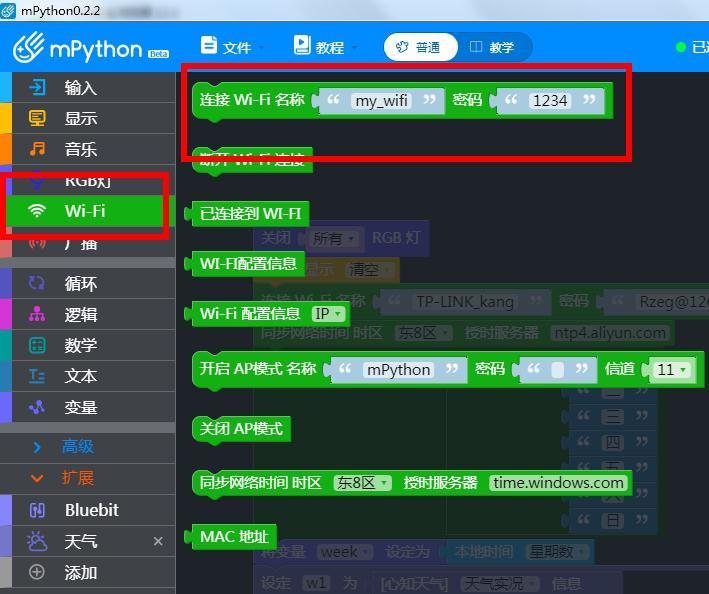Select the WI-FI配置信息 block
The image size is (709, 594).
pos(246,263)
